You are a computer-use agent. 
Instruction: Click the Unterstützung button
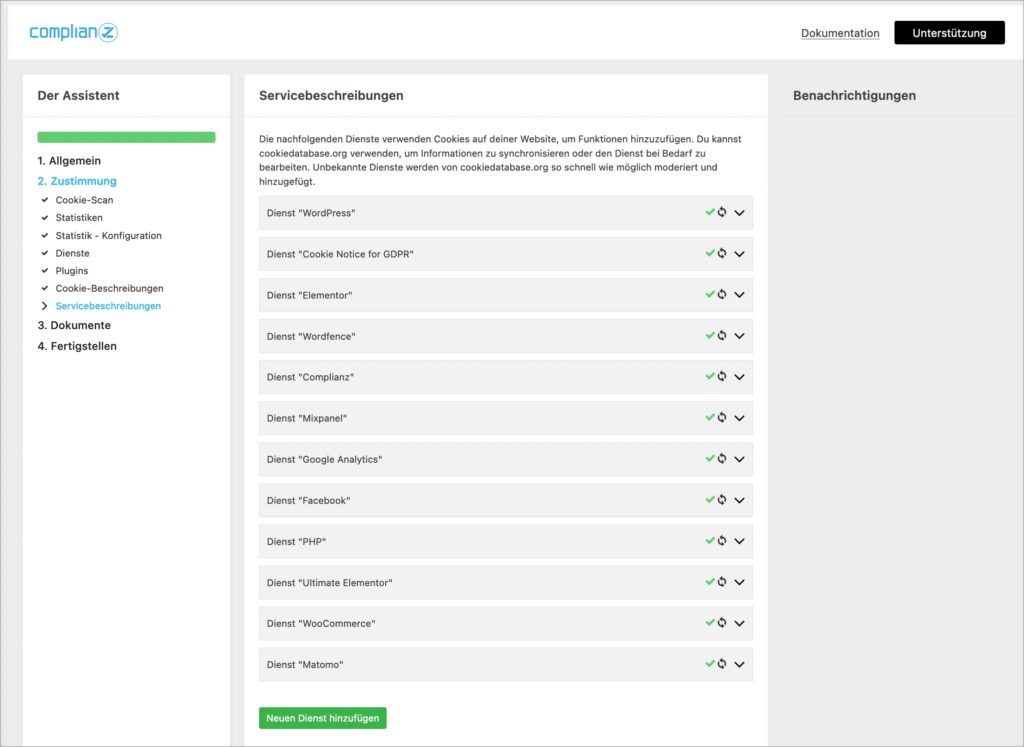click(x=949, y=33)
